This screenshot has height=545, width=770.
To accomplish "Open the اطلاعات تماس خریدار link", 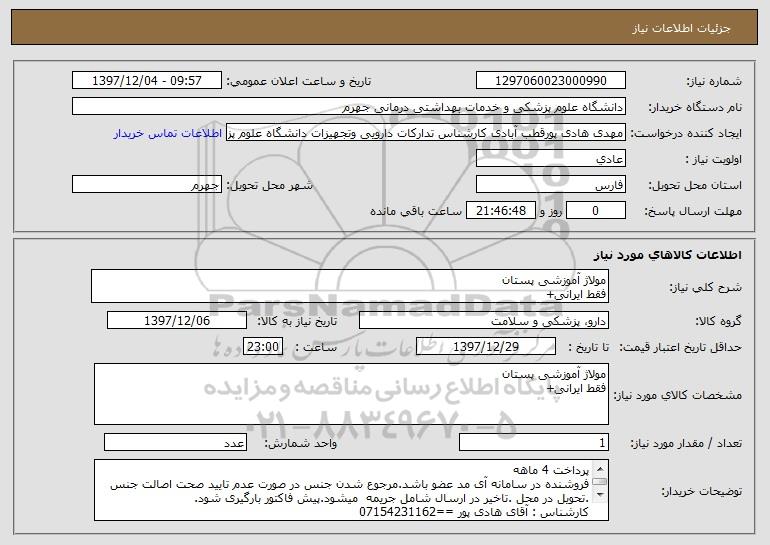I will coord(167,134).
